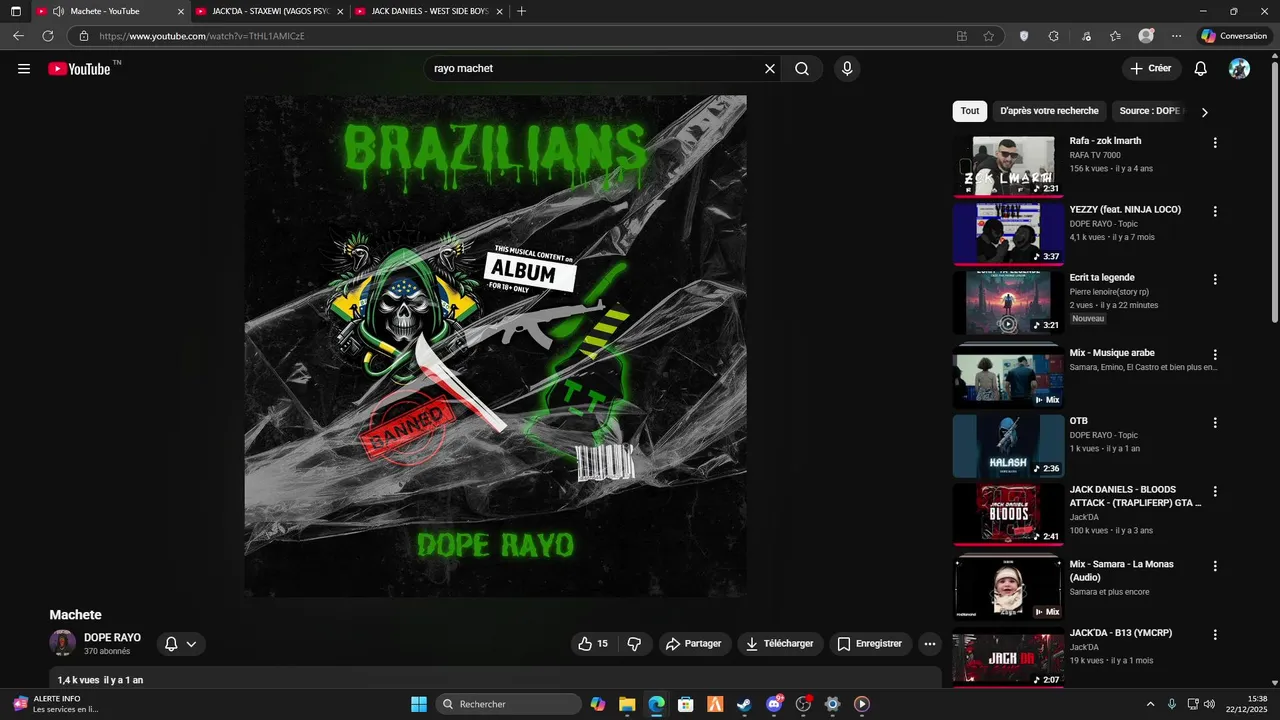Open options menu for JACK DANIELS - BLOODS ATTACK
1280x720 pixels.
(1215, 492)
